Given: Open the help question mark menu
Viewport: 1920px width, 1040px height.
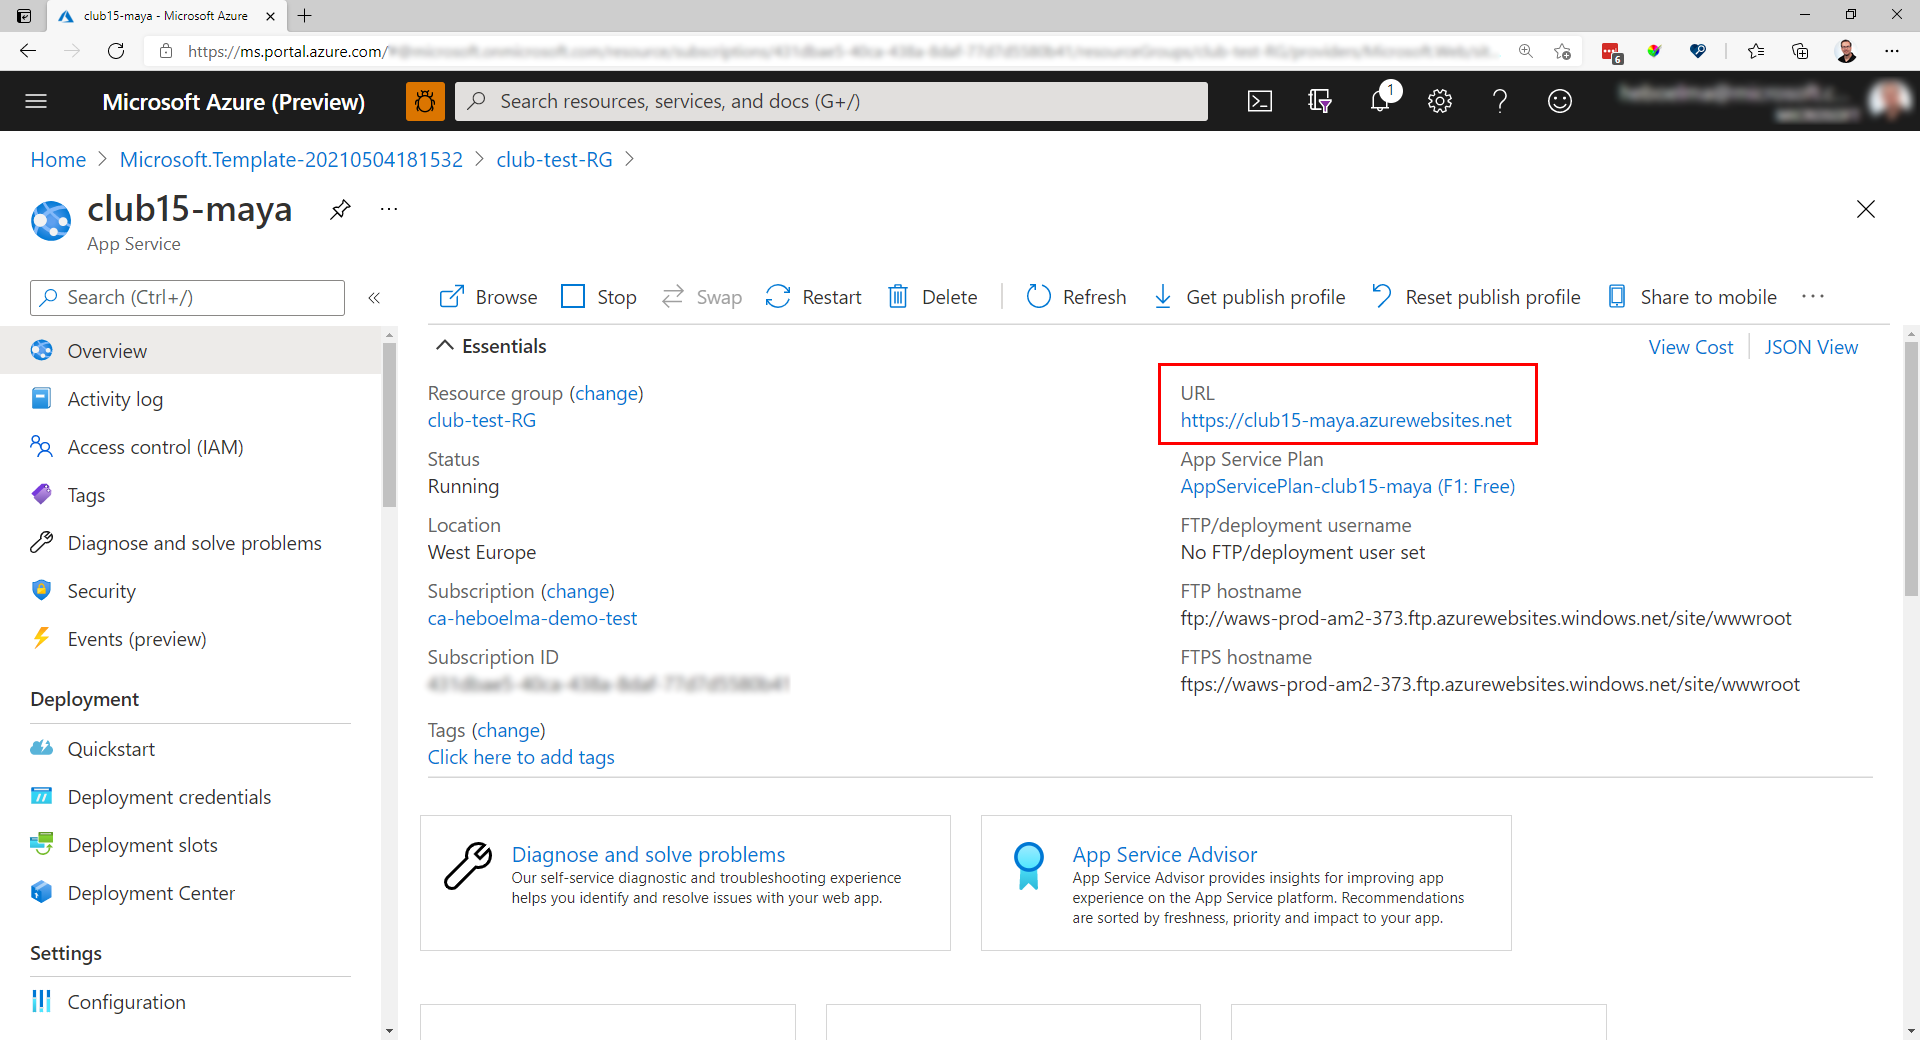Looking at the screenshot, I should tap(1500, 101).
